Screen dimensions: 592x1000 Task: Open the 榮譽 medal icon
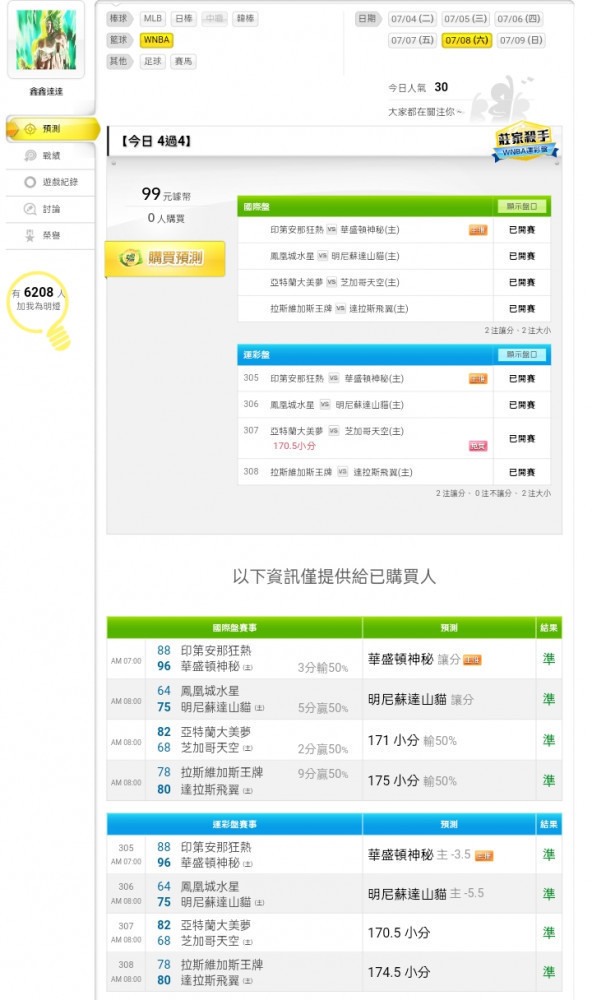[30, 235]
